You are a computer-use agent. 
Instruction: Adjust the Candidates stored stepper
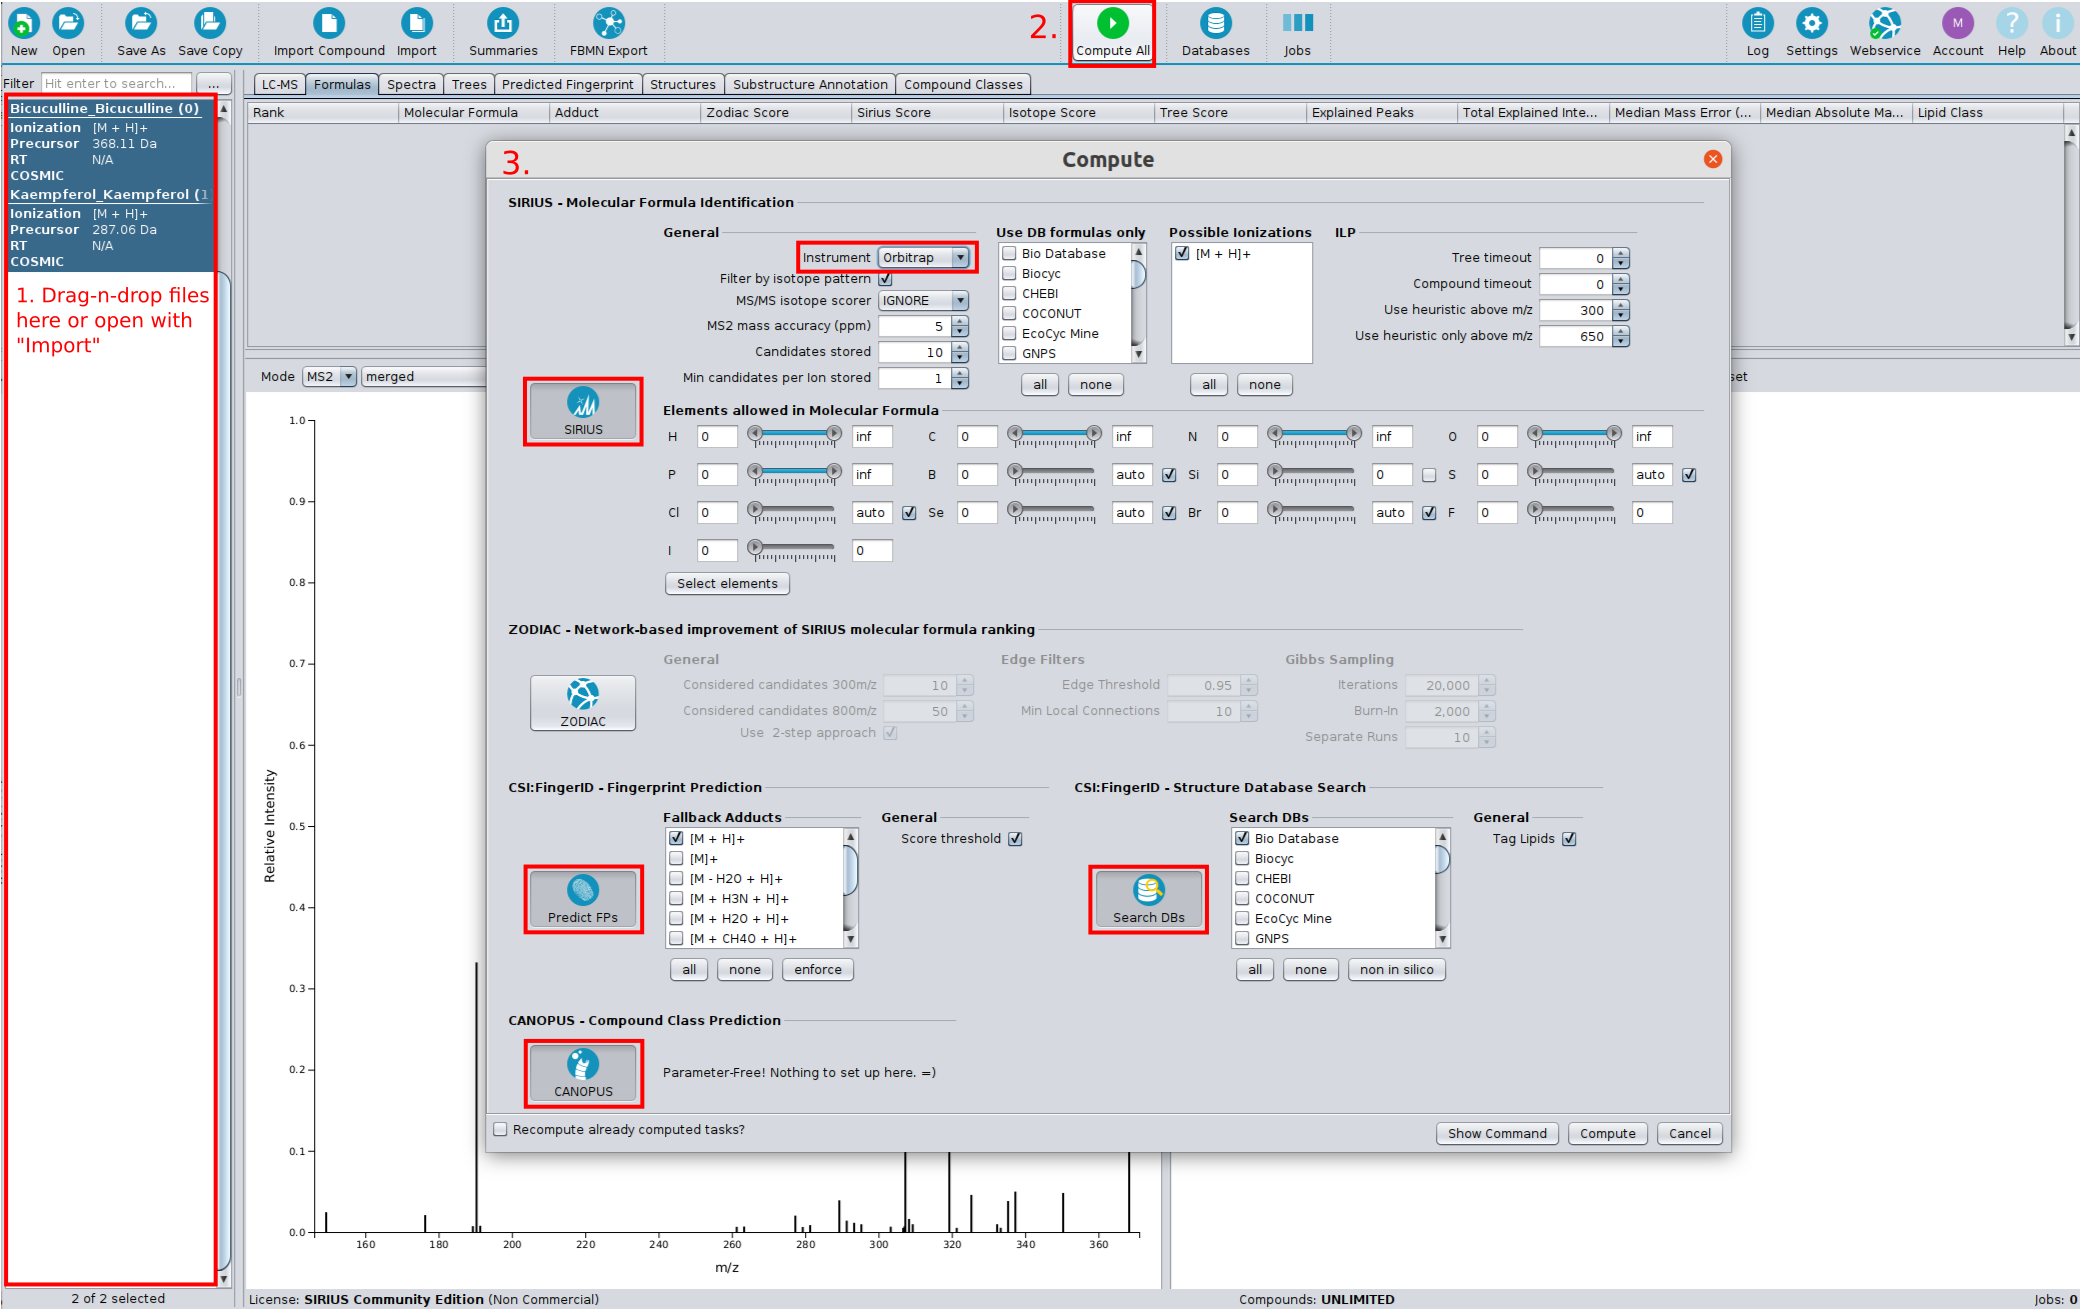(x=960, y=352)
